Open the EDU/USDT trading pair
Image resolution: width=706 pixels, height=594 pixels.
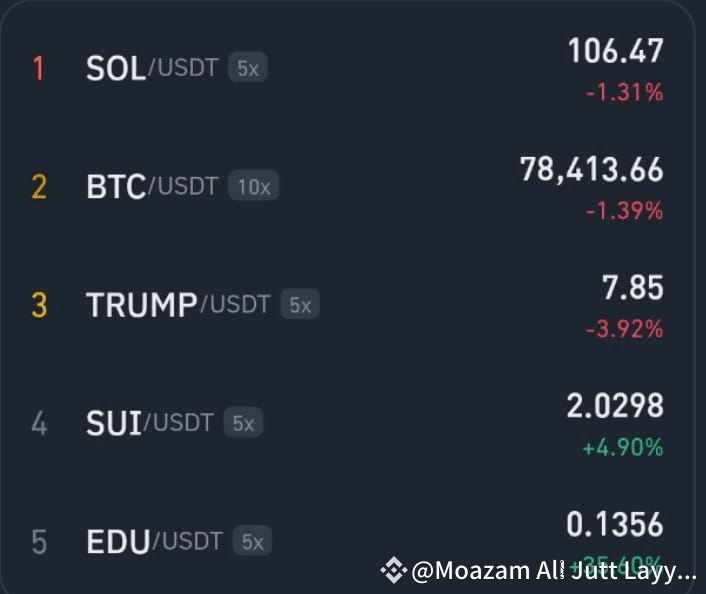click(x=348, y=541)
